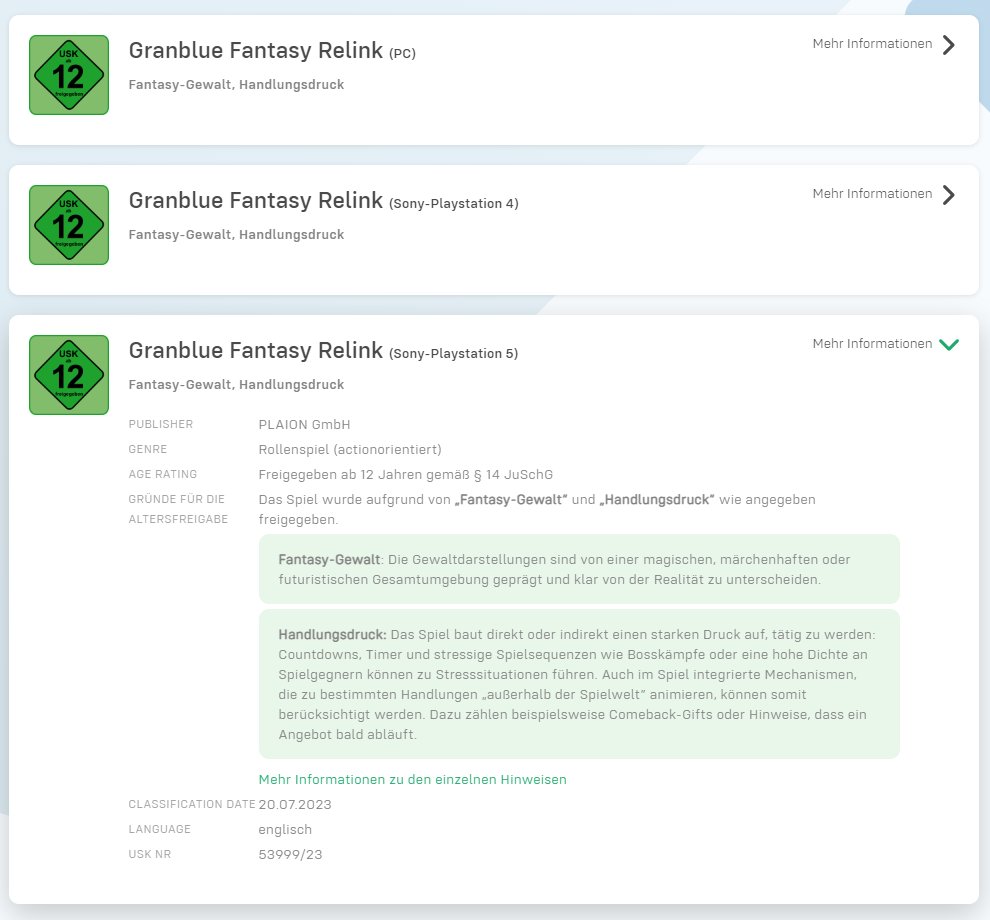Click USK 12 badge for Playstation 5 version

pyautogui.click(x=69, y=375)
